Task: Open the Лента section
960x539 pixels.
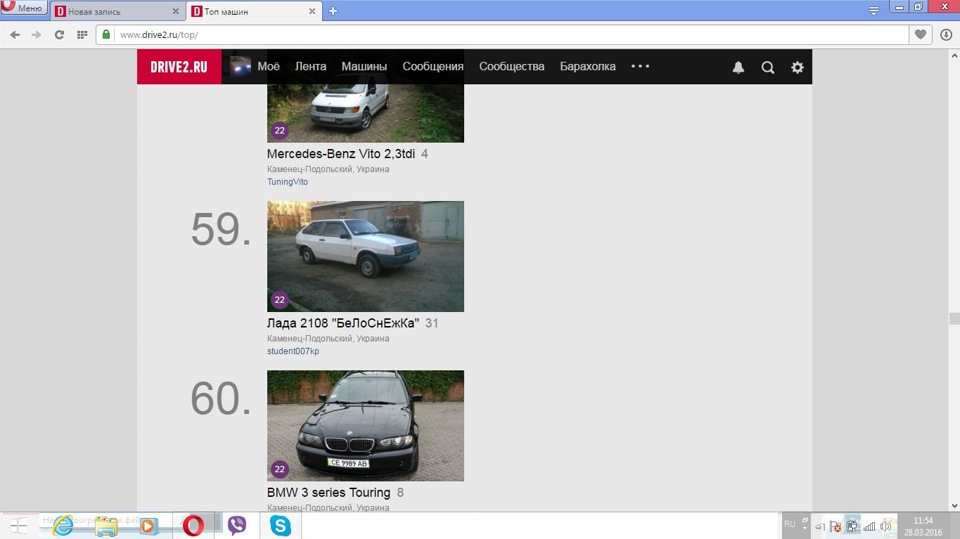Action: tap(310, 66)
